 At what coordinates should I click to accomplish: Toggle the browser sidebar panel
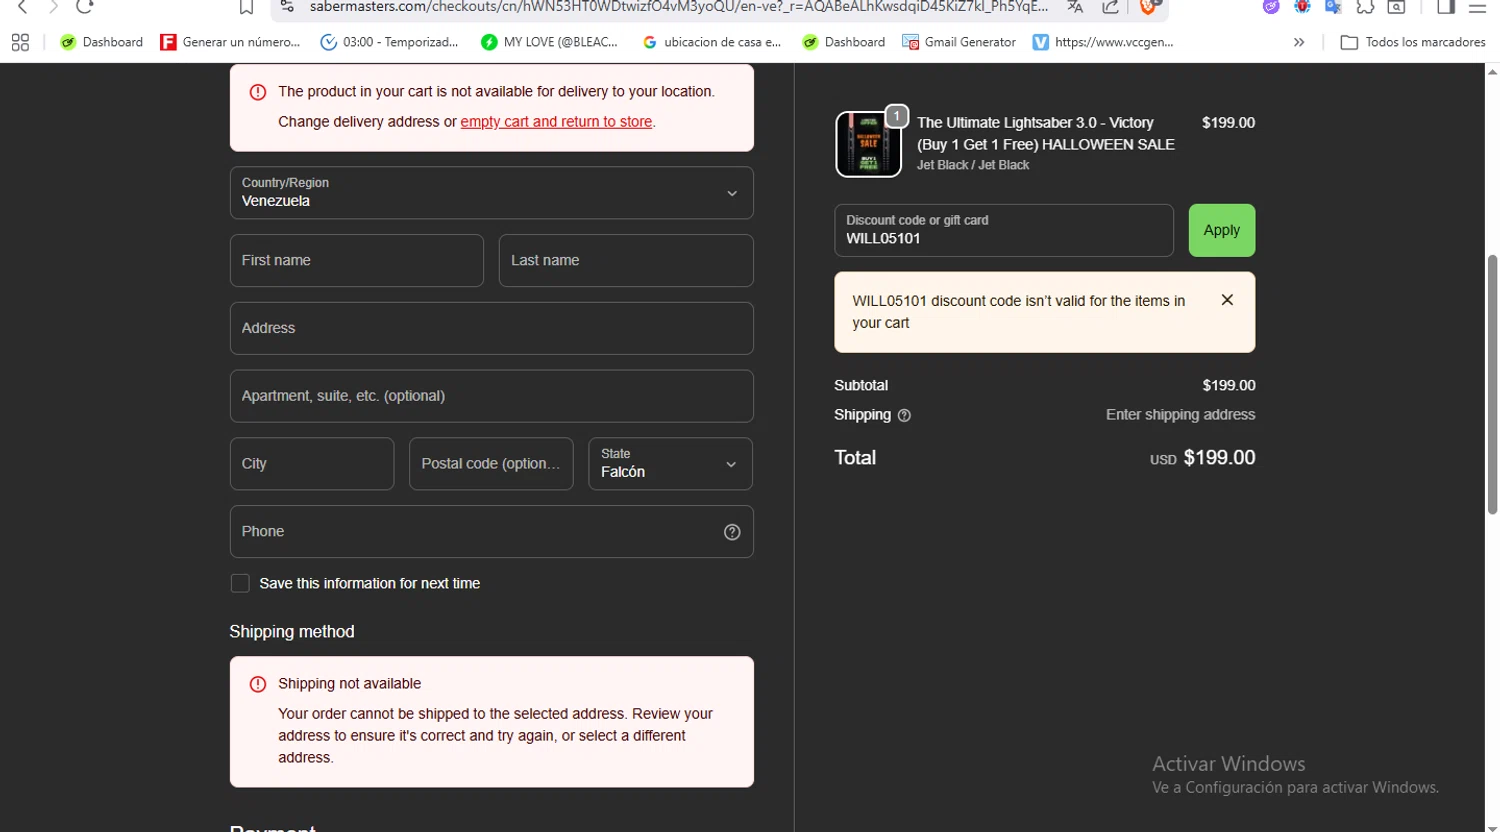tap(1446, 7)
